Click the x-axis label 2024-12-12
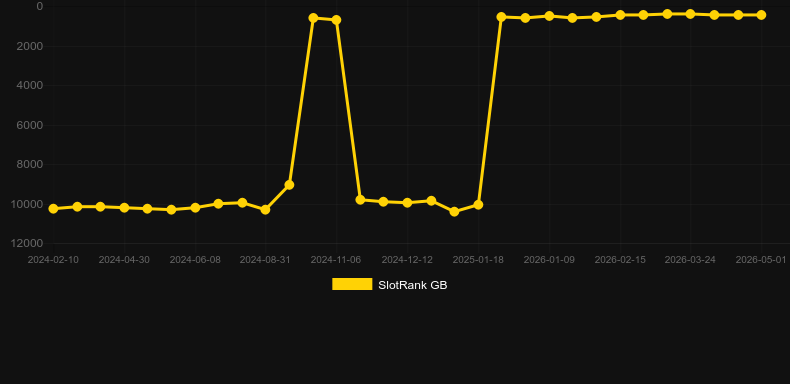 tap(407, 260)
